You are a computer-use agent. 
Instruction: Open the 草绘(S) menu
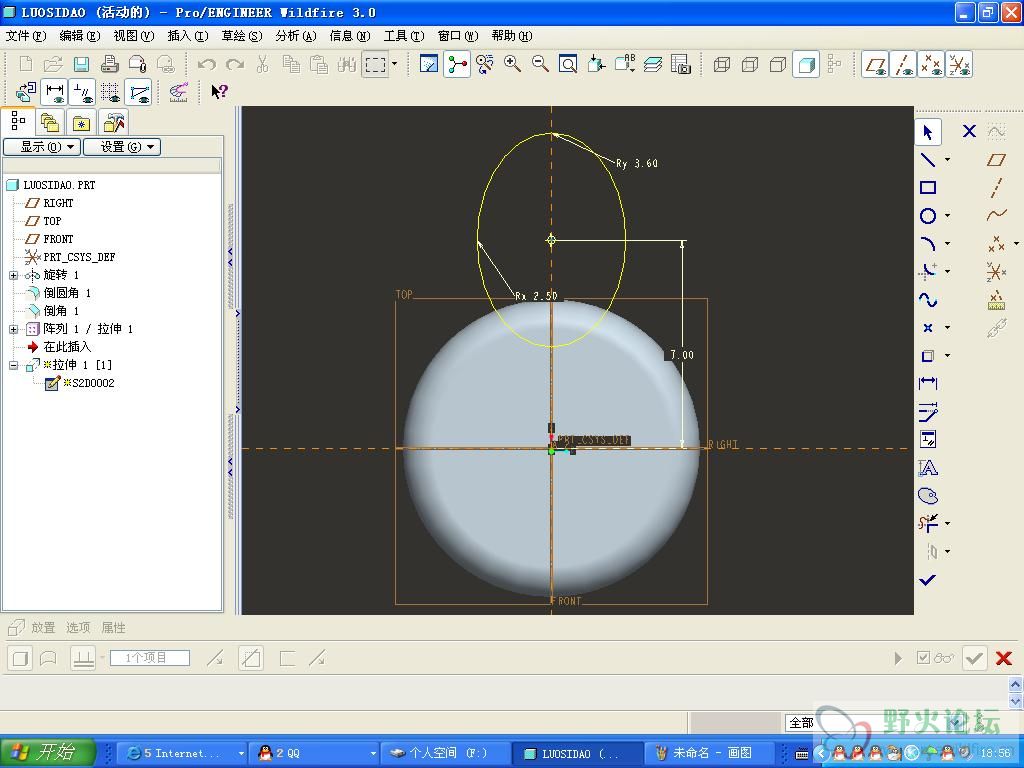242,35
